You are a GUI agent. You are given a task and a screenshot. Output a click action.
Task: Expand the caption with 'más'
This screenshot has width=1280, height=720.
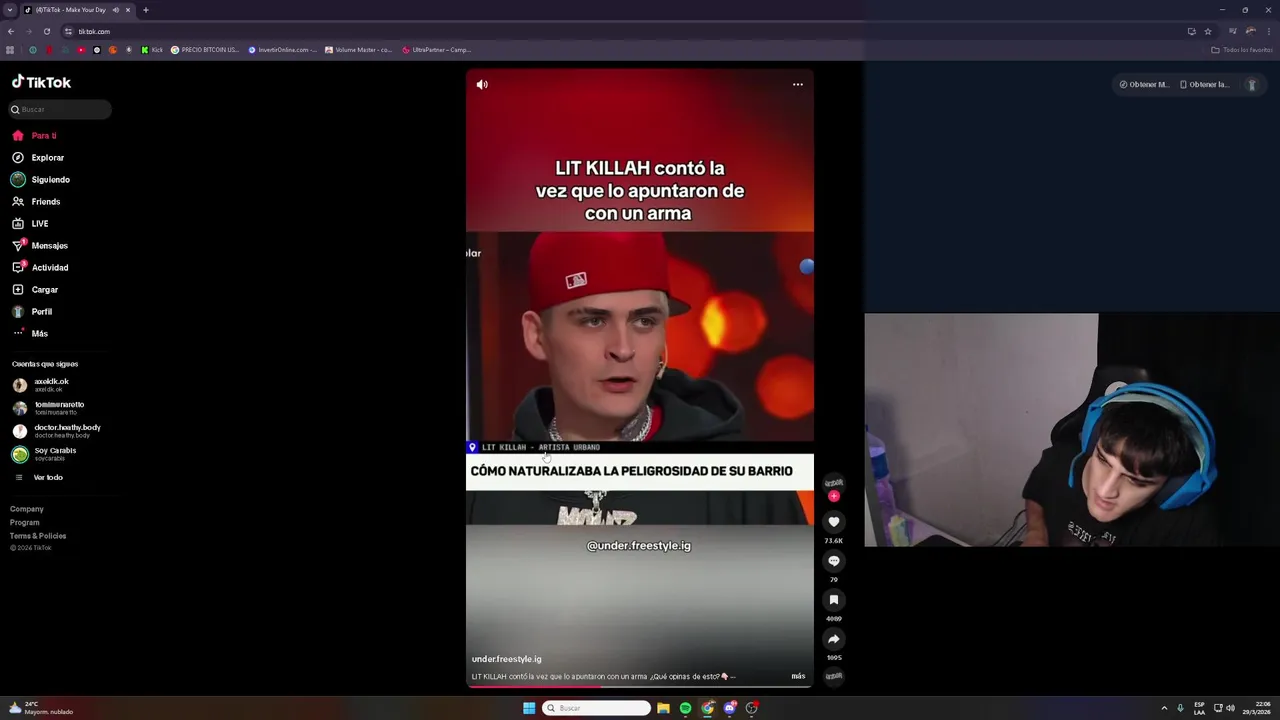[x=798, y=676]
